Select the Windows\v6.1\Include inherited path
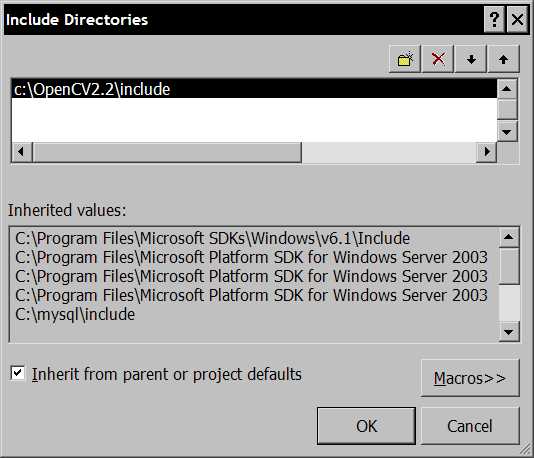This screenshot has height=458, width=534. (x=213, y=238)
